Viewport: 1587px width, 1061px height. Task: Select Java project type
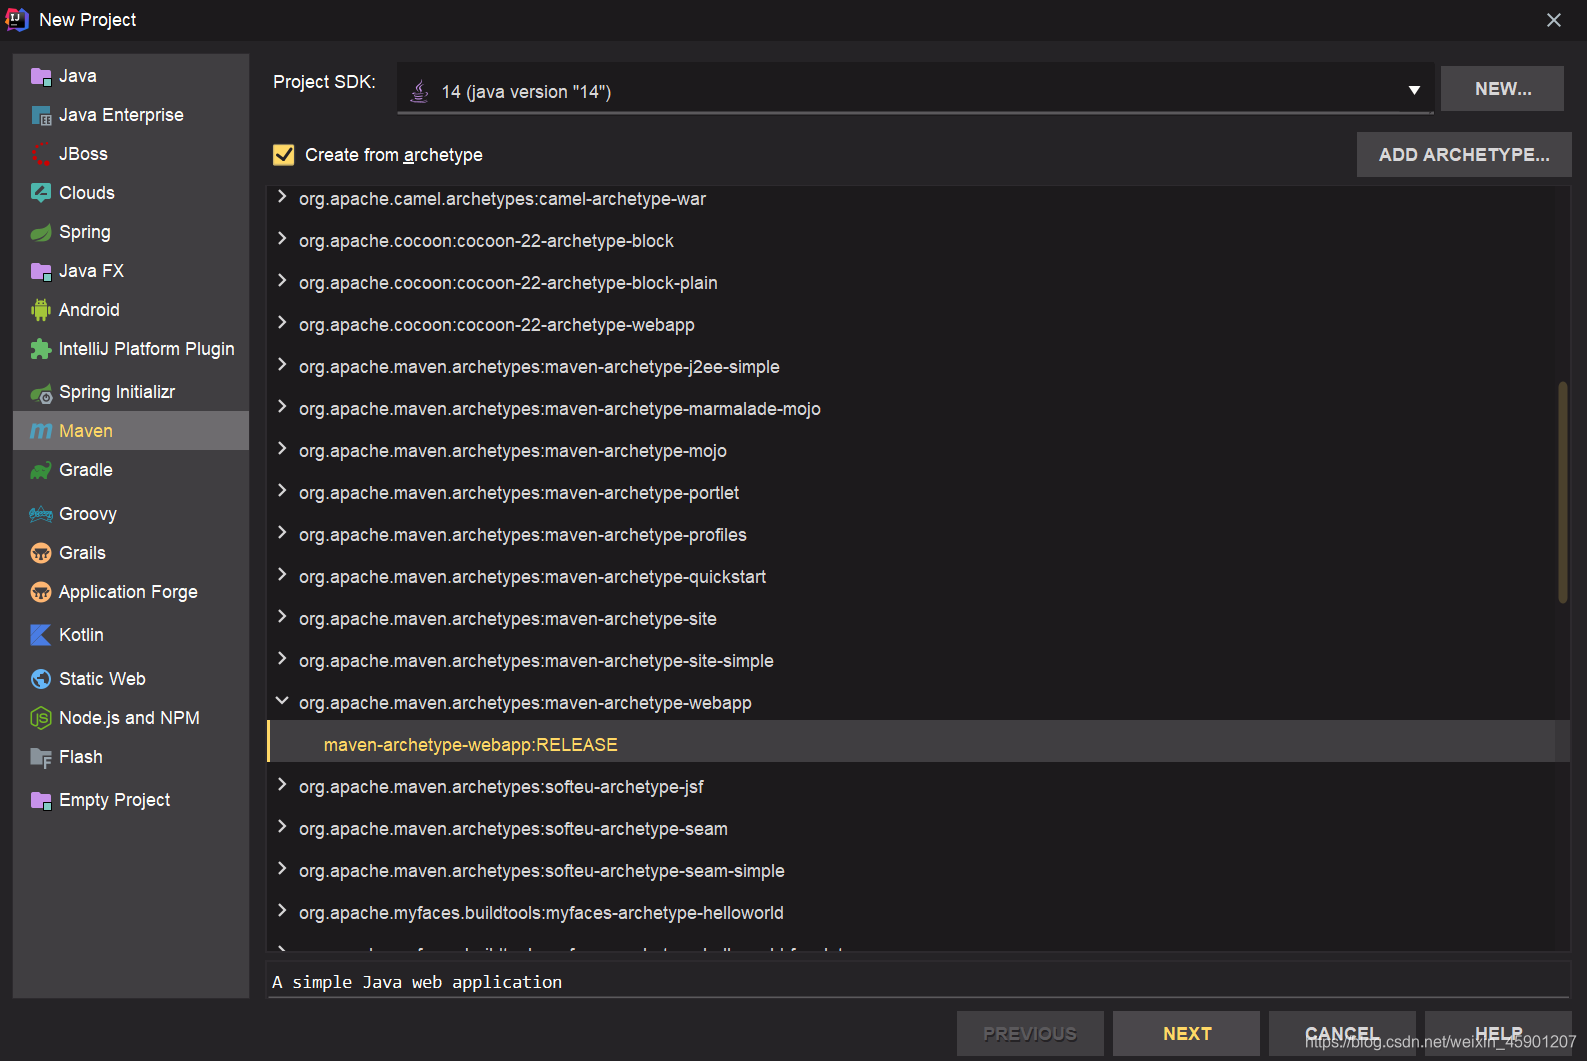[x=131, y=76]
